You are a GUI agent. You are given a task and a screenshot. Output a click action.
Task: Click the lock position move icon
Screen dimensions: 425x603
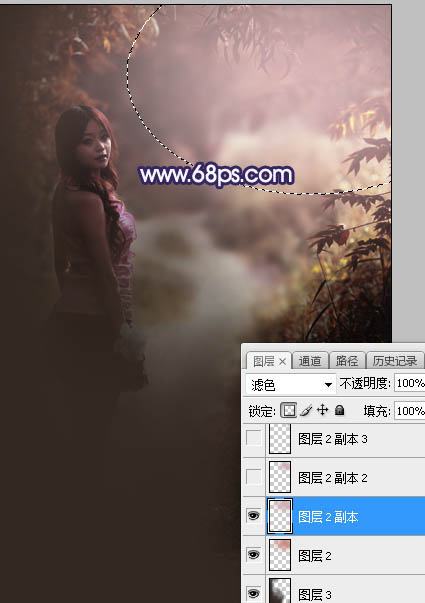click(x=322, y=410)
